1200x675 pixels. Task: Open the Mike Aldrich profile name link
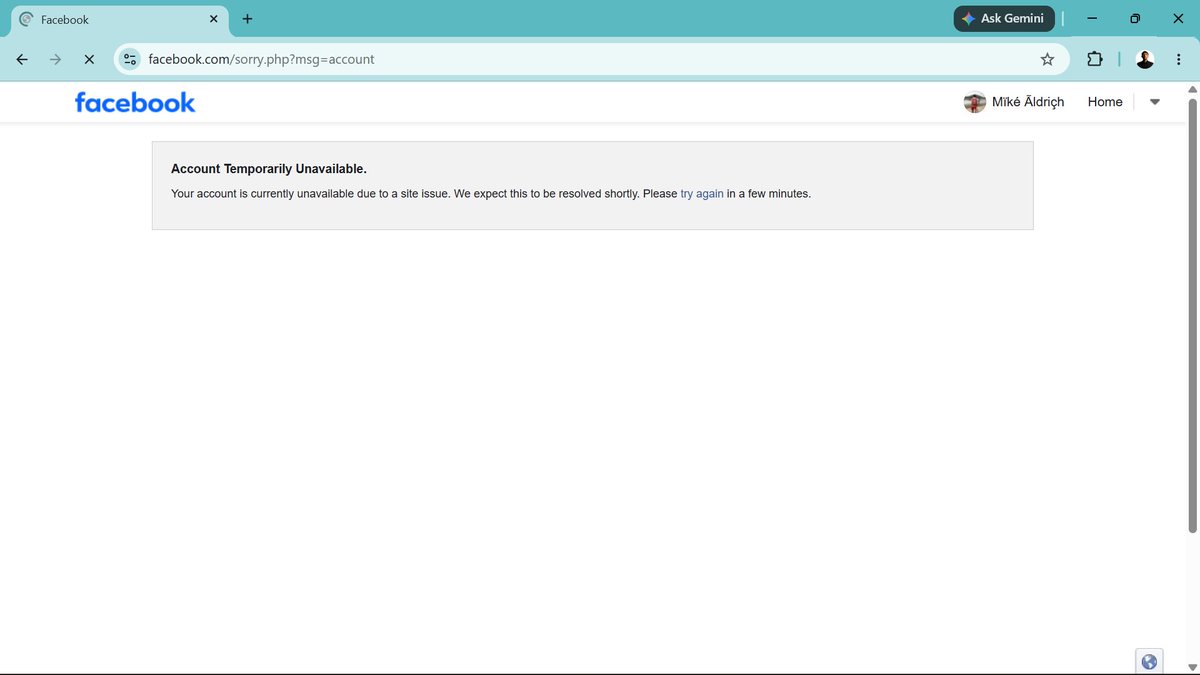point(1028,102)
